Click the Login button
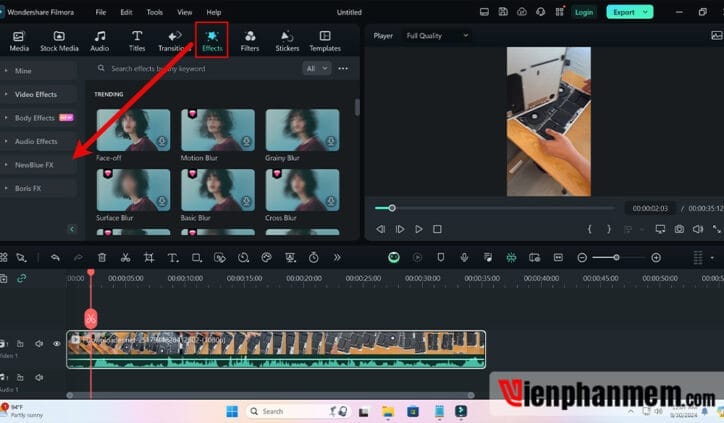Image resolution: width=724 pixels, height=423 pixels. pyautogui.click(x=584, y=12)
